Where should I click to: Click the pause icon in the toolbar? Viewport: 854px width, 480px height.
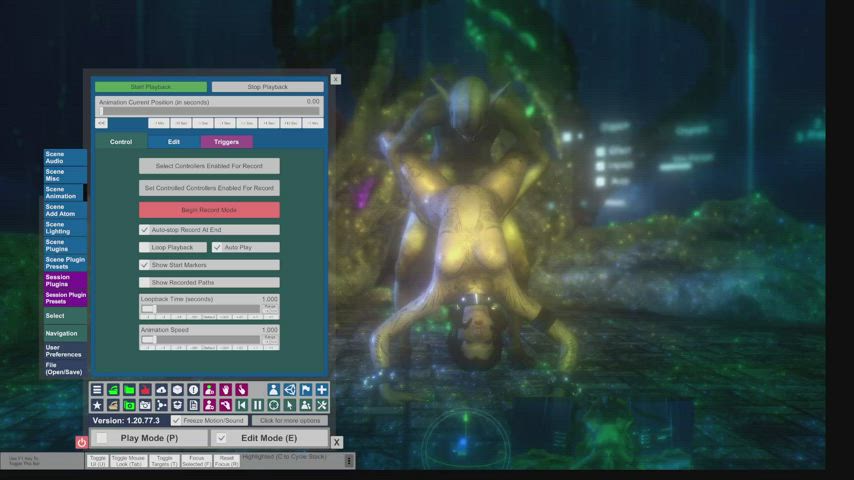258,405
